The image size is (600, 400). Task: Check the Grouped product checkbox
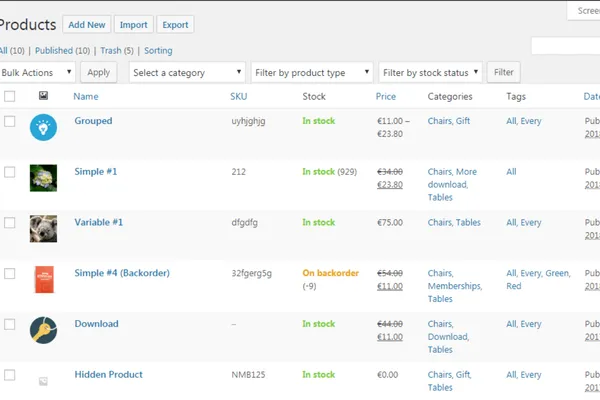pos(10,121)
